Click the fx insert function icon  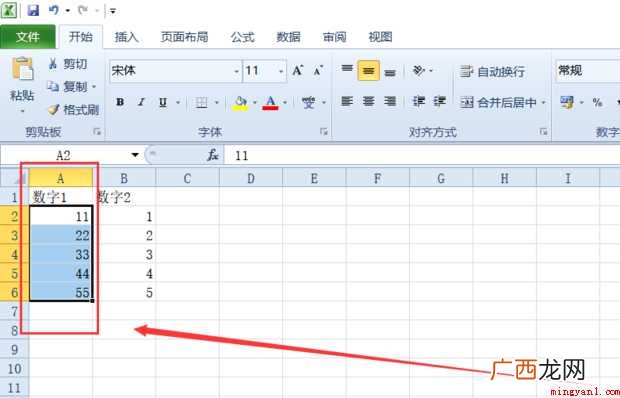[213, 155]
